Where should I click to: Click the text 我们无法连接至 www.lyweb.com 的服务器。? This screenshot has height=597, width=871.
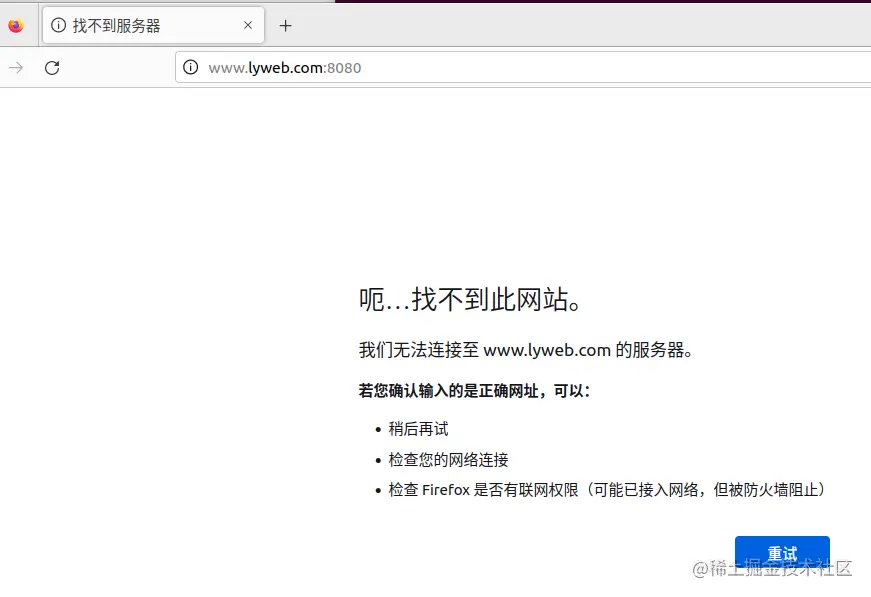pyautogui.click(x=525, y=350)
